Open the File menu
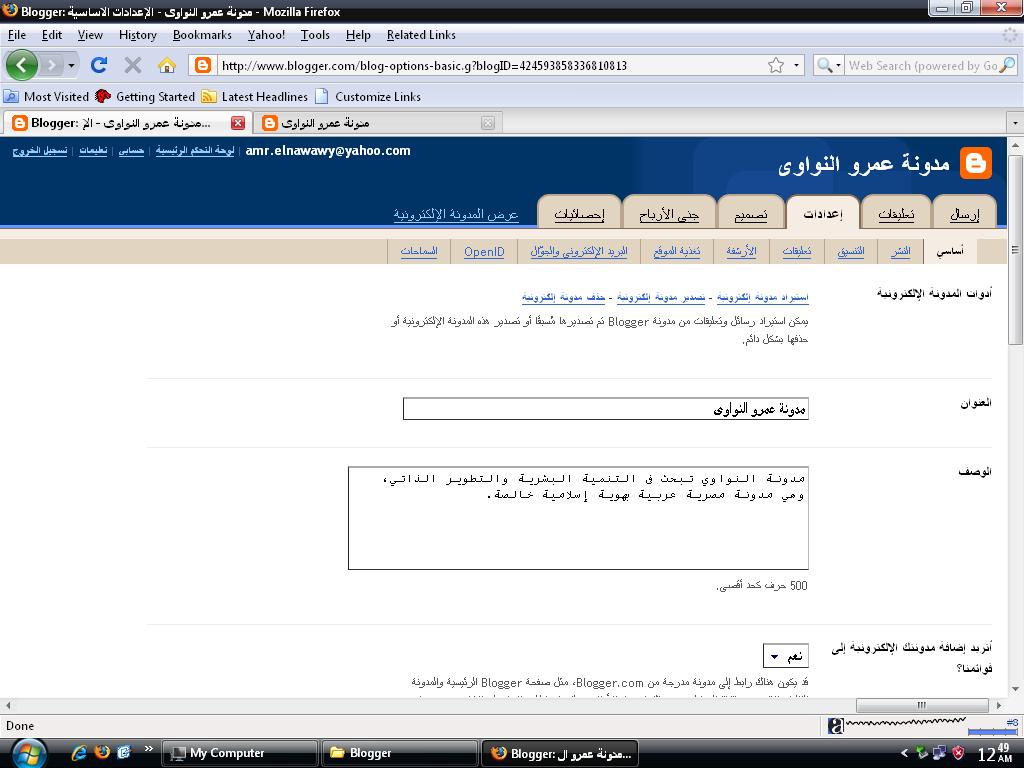The width and height of the screenshot is (1024, 768). (x=16, y=35)
